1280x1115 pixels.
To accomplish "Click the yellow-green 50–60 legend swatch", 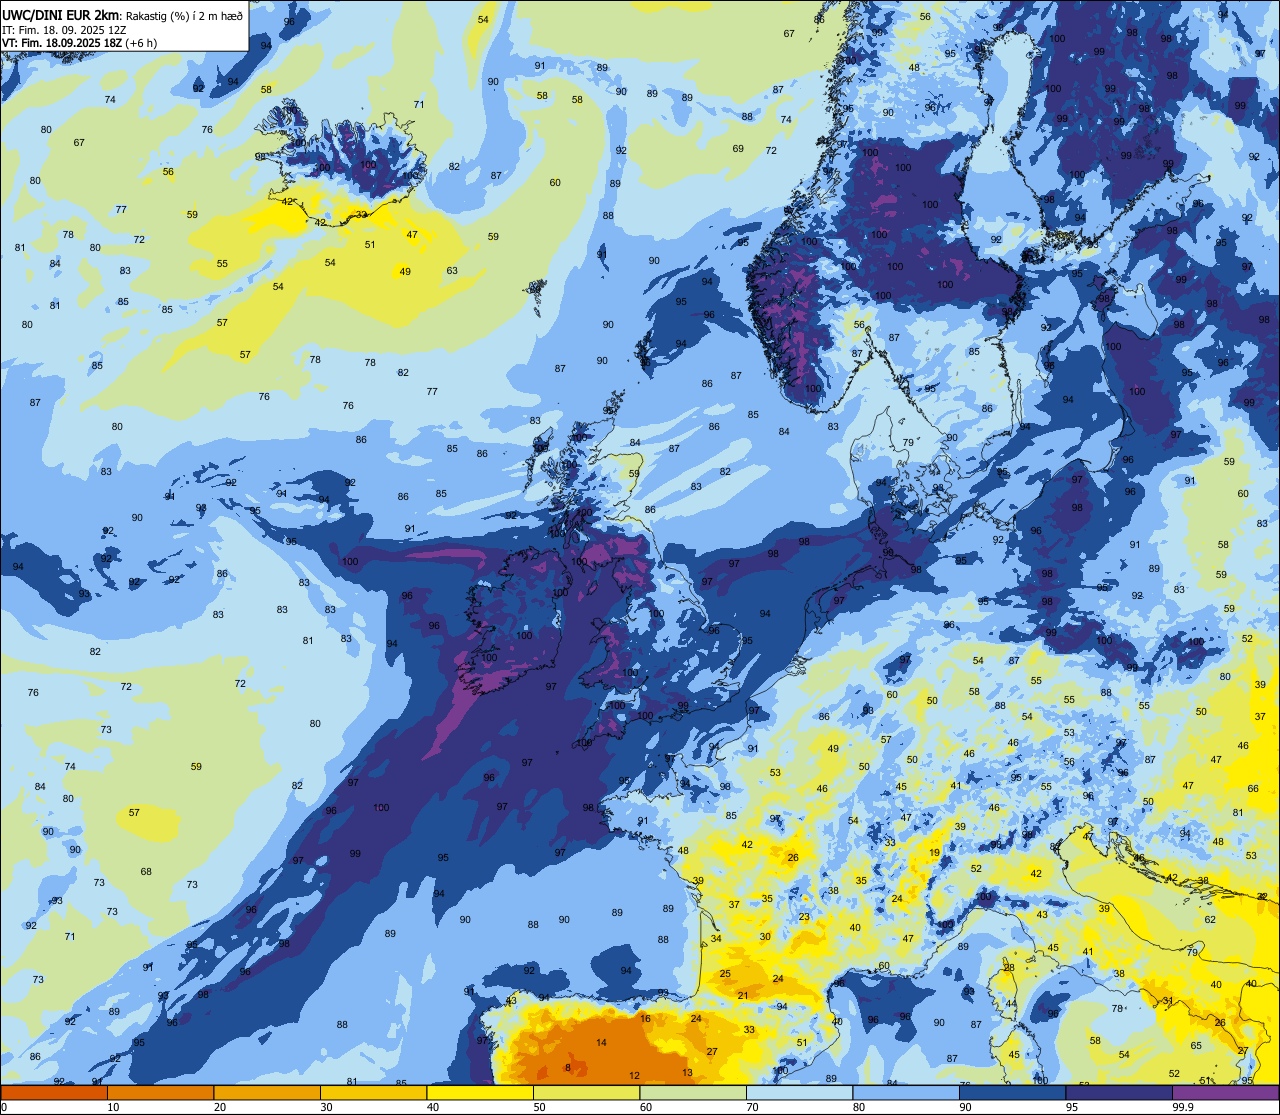I will point(586,1092).
